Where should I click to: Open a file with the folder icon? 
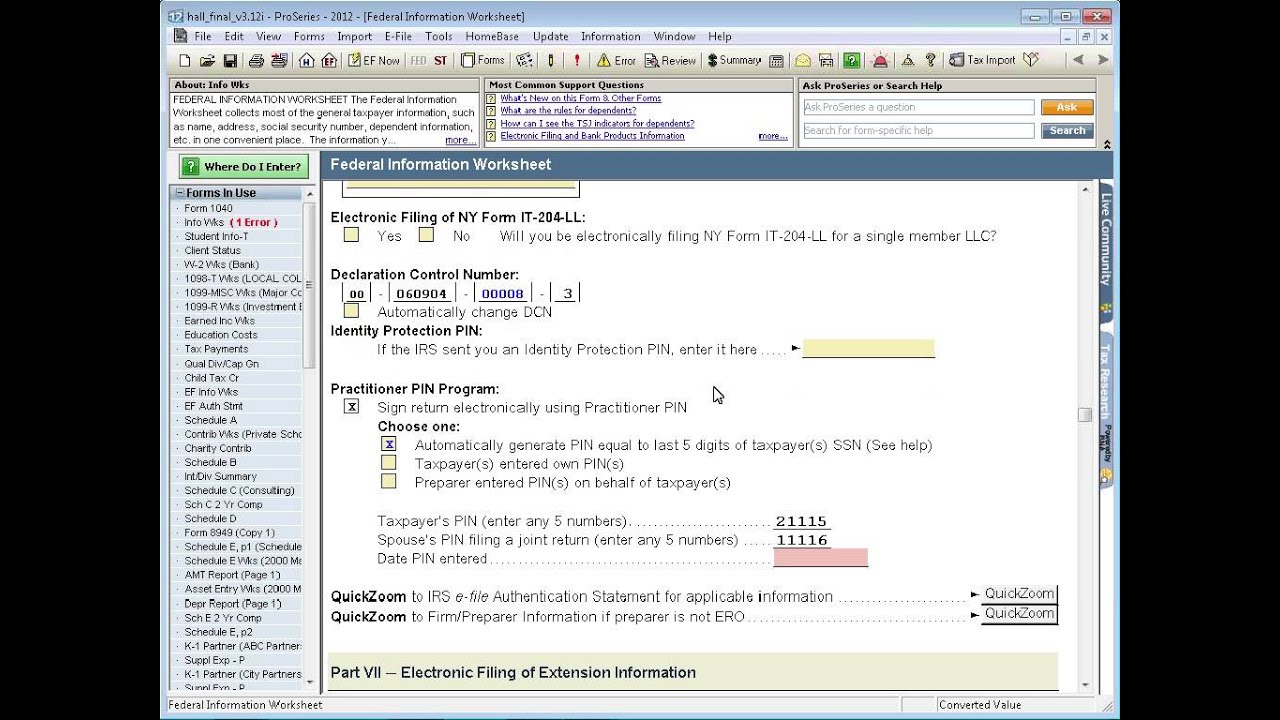click(208, 60)
